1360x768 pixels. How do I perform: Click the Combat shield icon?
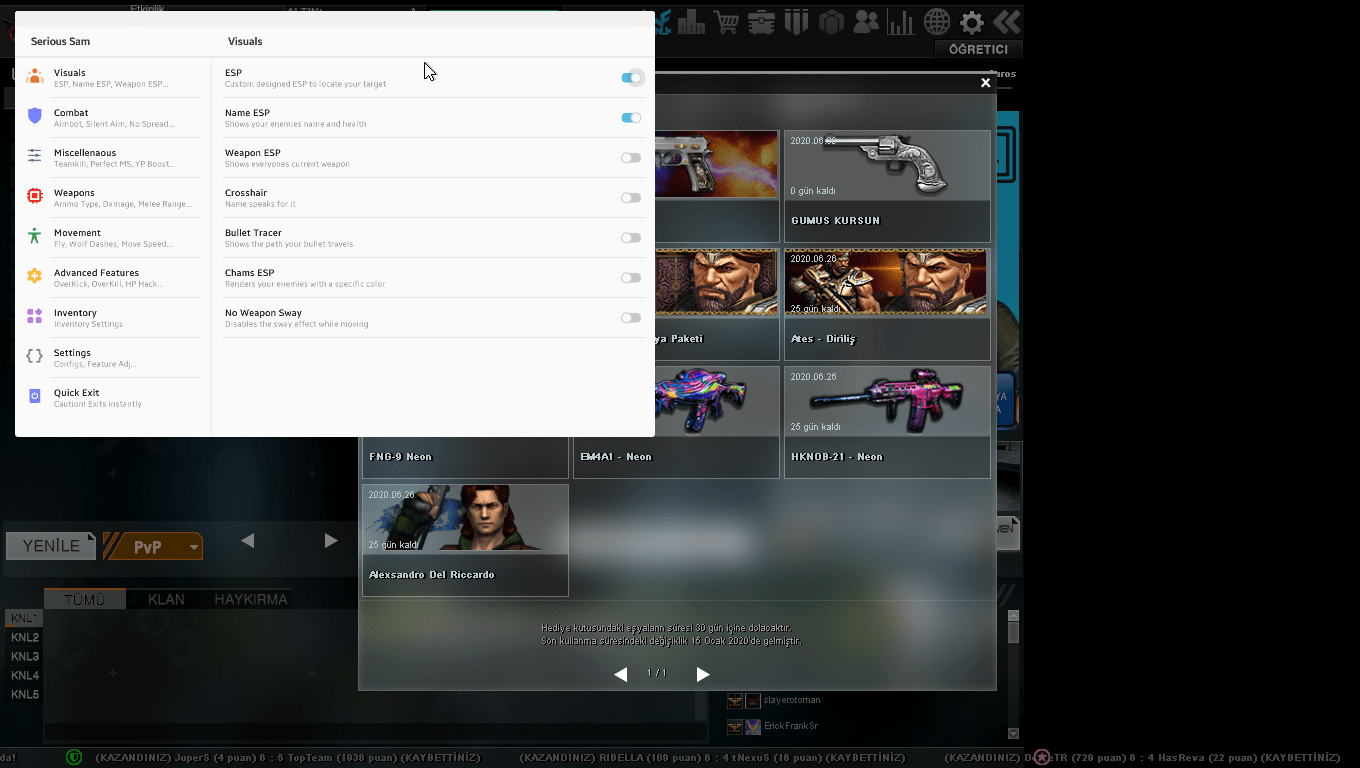[35, 116]
